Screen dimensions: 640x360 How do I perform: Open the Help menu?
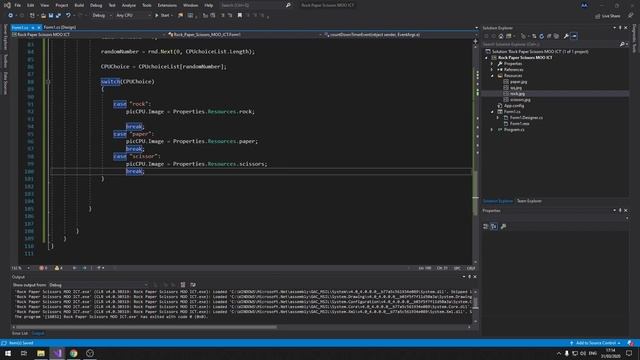coord(209,5)
